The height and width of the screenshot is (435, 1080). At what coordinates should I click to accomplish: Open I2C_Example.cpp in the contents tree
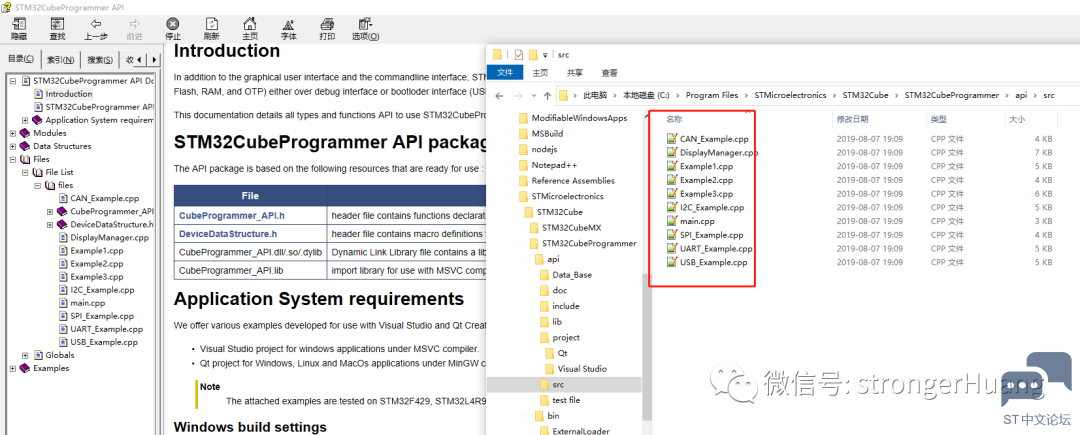click(102, 290)
